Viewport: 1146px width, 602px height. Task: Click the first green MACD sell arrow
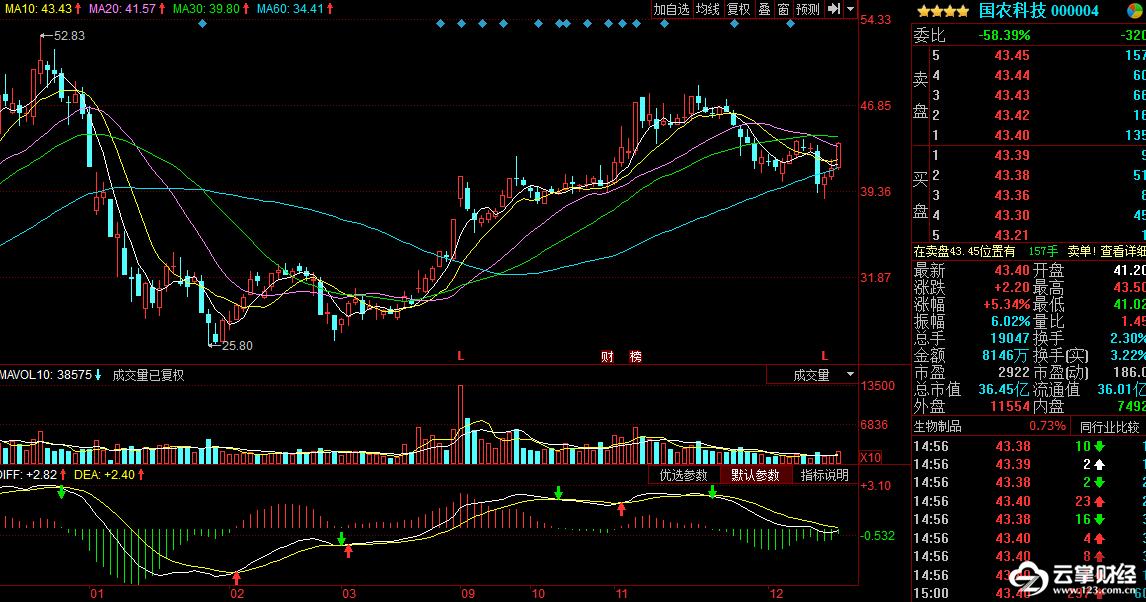tap(61, 493)
